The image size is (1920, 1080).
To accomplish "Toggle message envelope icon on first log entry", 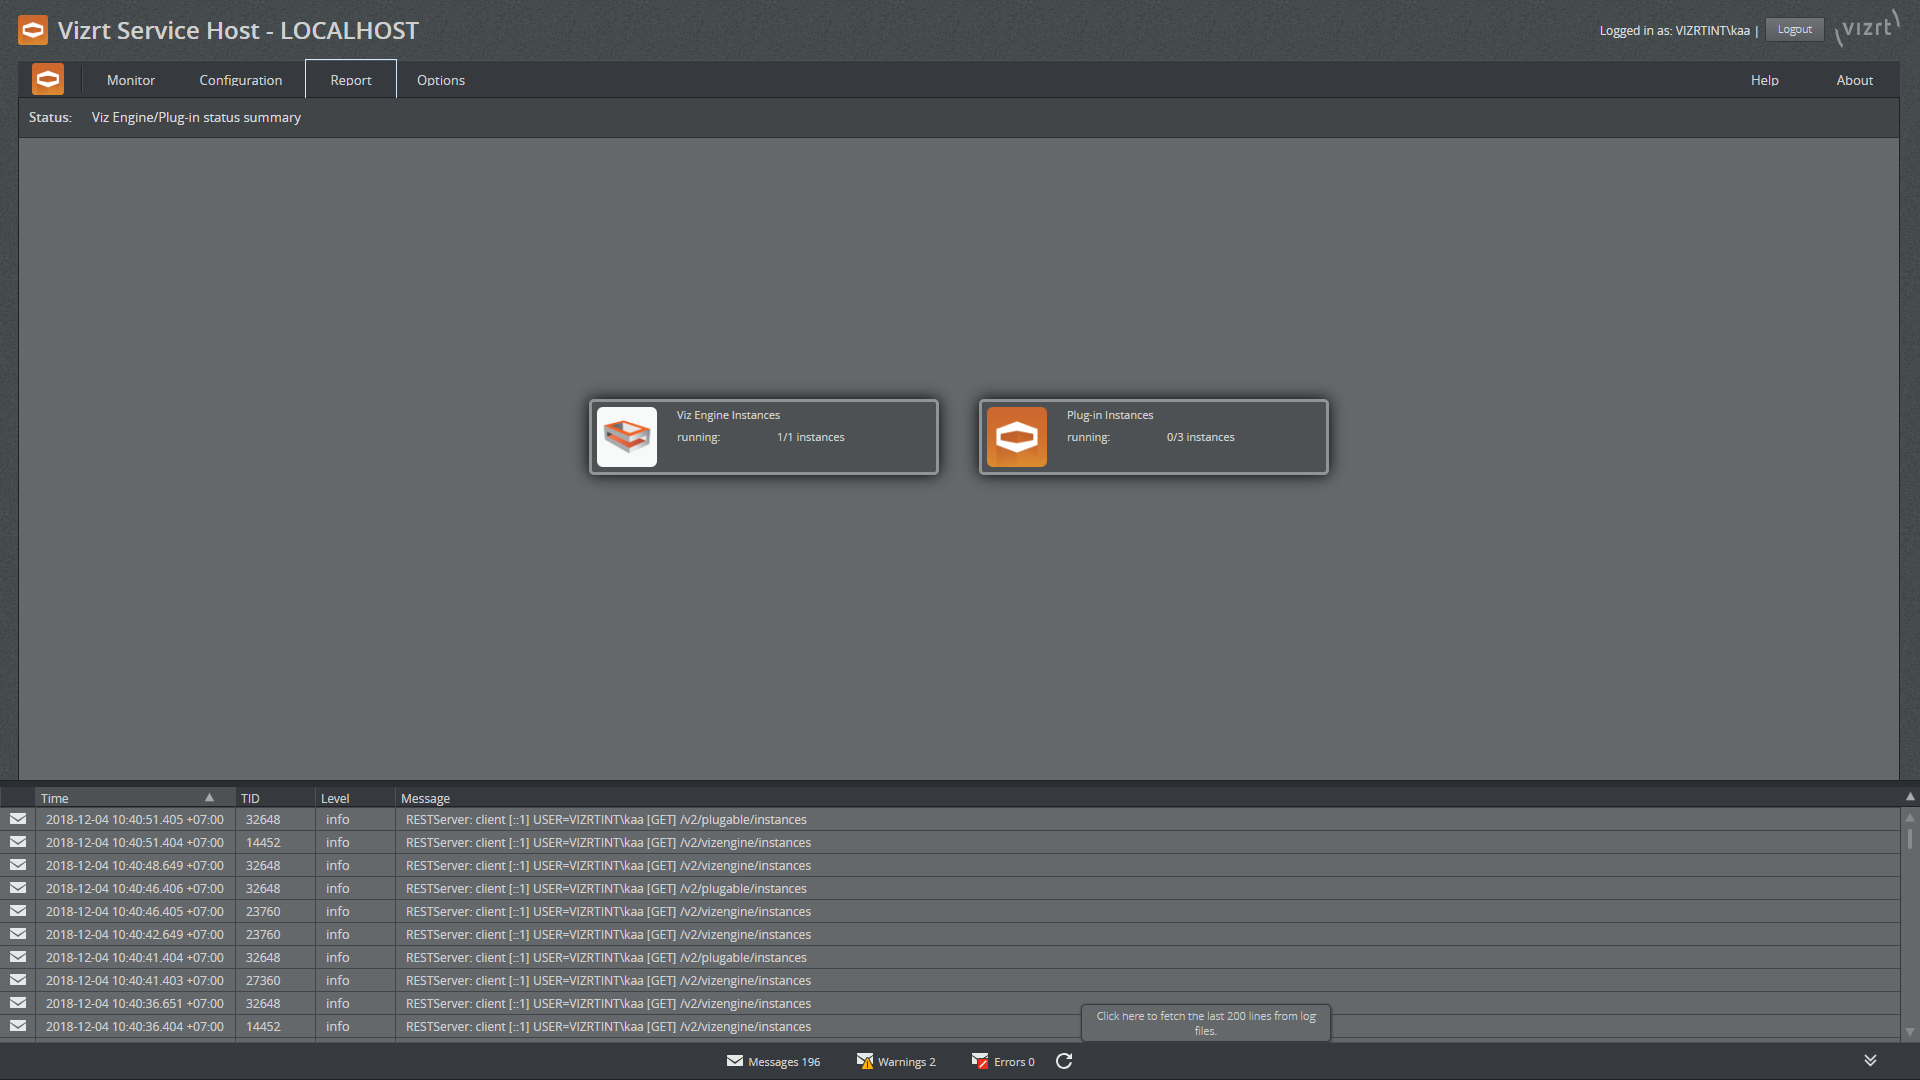I will (17, 819).
